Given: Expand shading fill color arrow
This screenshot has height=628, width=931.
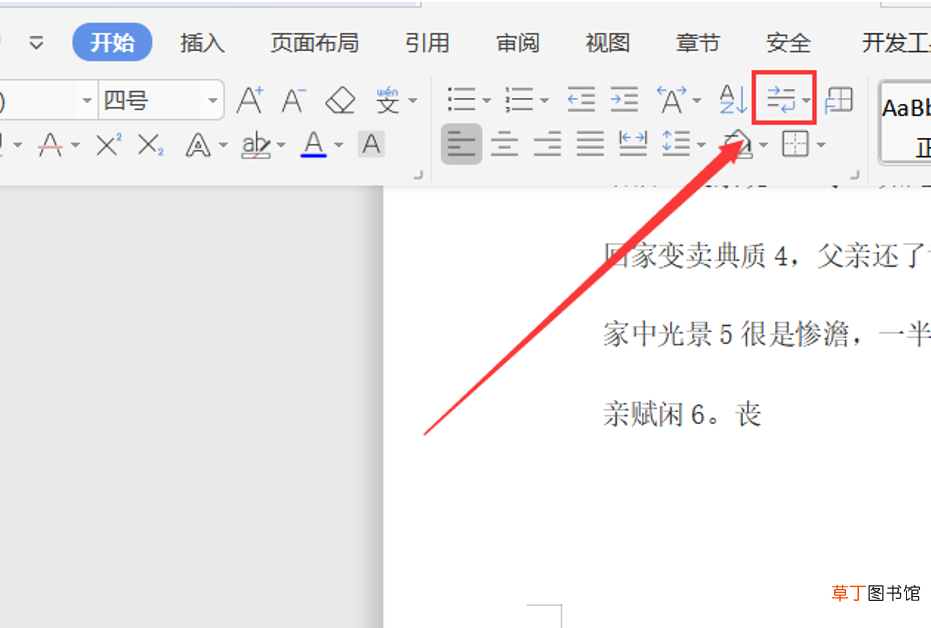Looking at the screenshot, I should [764, 145].
